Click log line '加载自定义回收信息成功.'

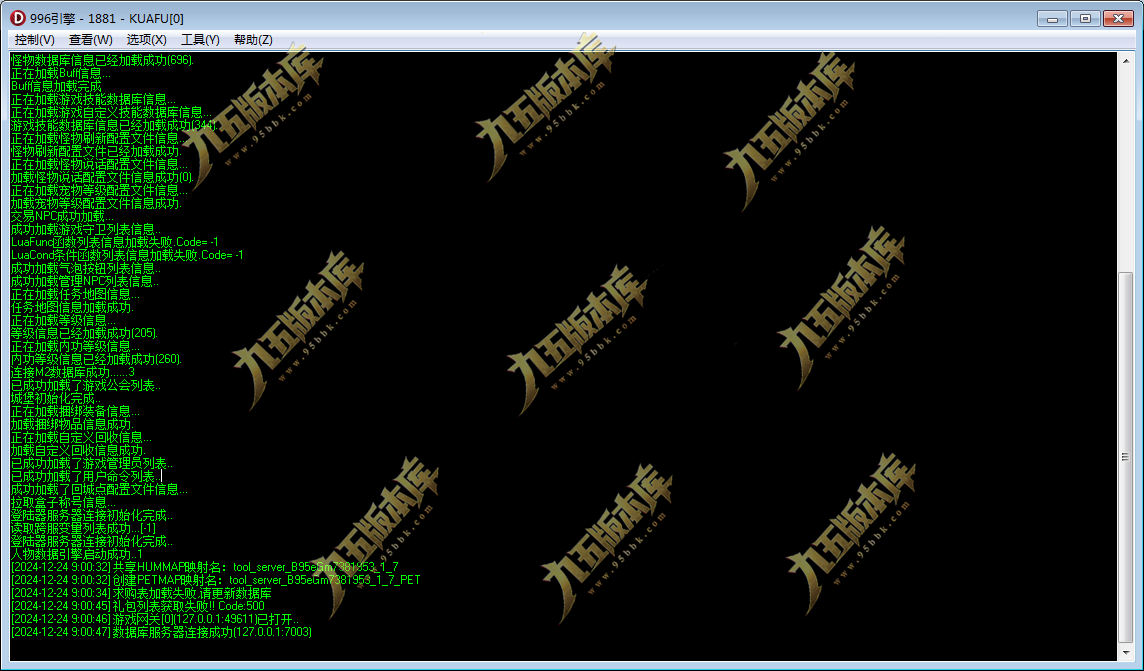click(78, 450)
